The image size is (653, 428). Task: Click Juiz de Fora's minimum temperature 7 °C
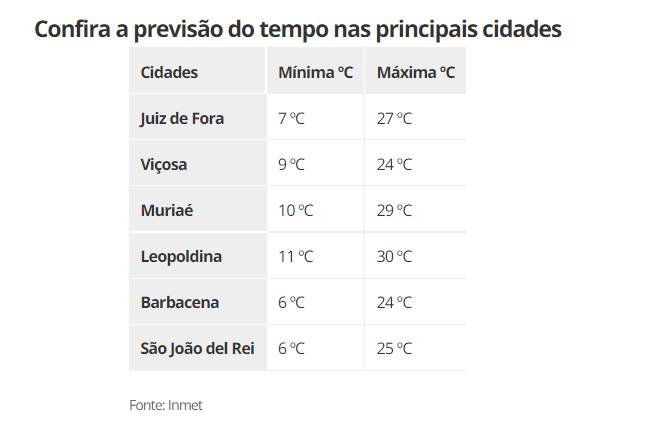click(291, 118)
